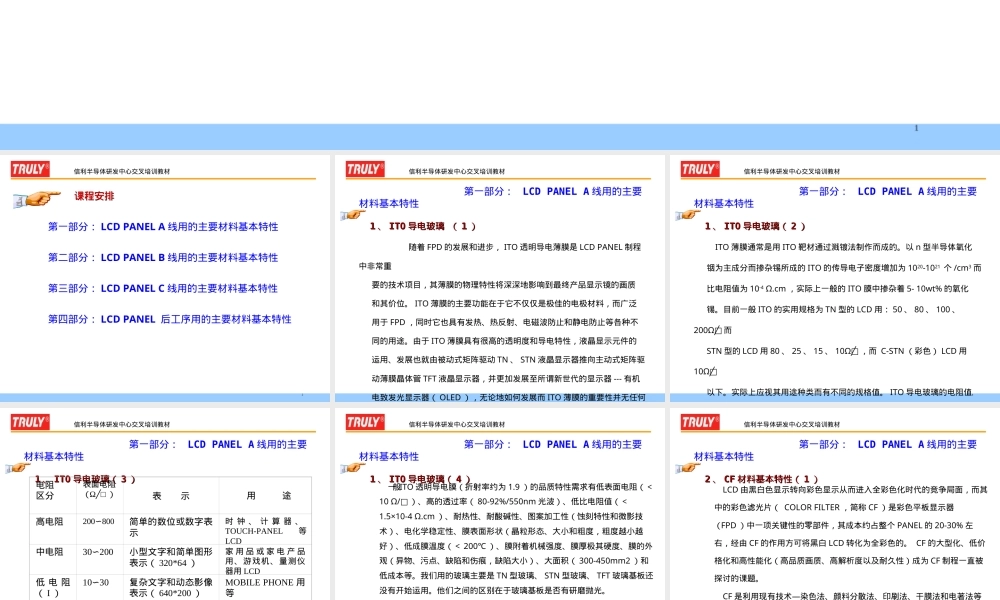Click the TRULY logo on the ITO 导电玻璃 (3) slide

[x=29, y=422]
